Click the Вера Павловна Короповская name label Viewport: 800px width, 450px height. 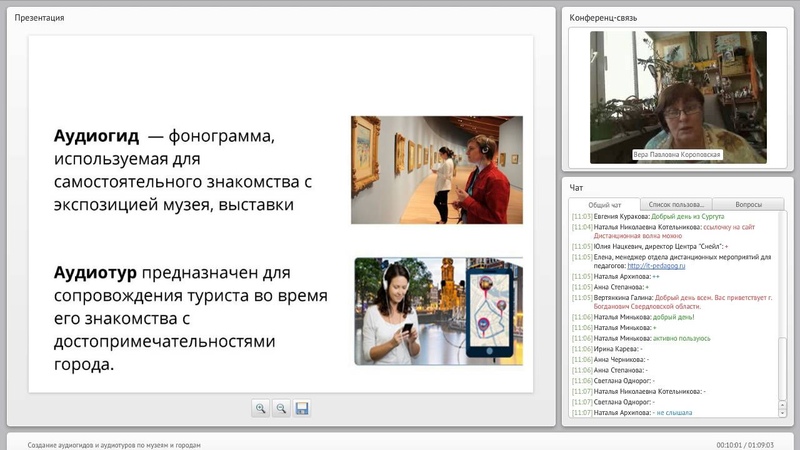677,155
